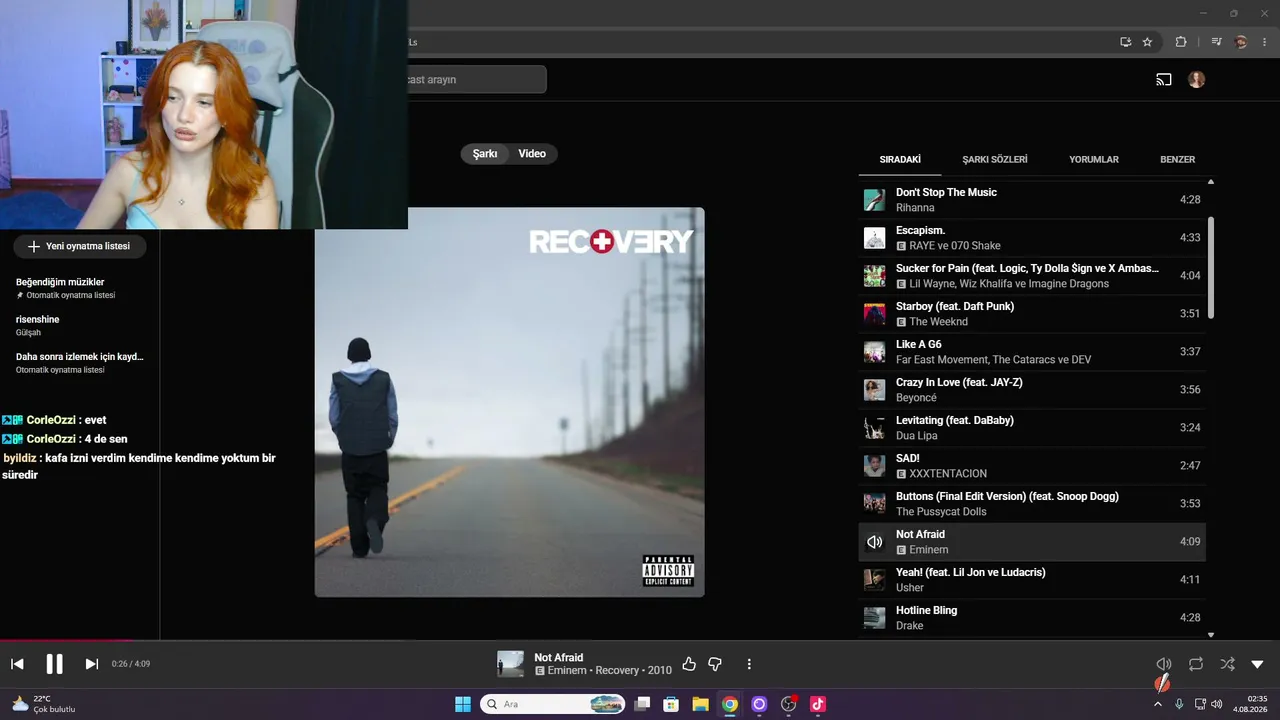Click the Eminem link in player bar
The height and width of the screenshot is (720, 1280).
pos(568,670)
